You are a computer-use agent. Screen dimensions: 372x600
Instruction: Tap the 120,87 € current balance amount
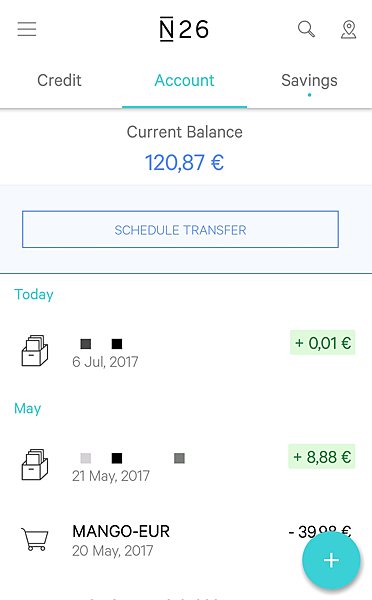(184, 162)
